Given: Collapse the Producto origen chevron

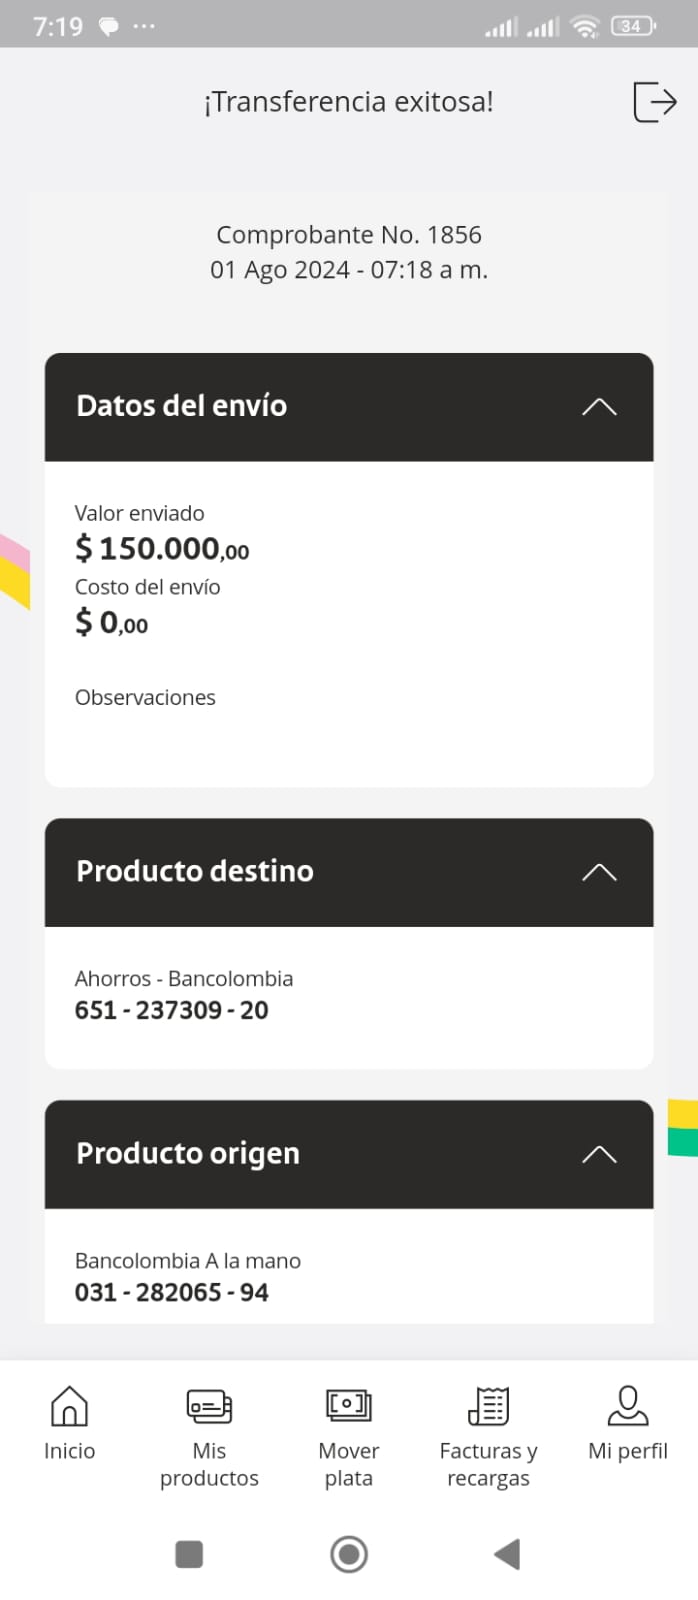Looking at the screenshot, I should pyautogui.click(x=599, y=1154).
